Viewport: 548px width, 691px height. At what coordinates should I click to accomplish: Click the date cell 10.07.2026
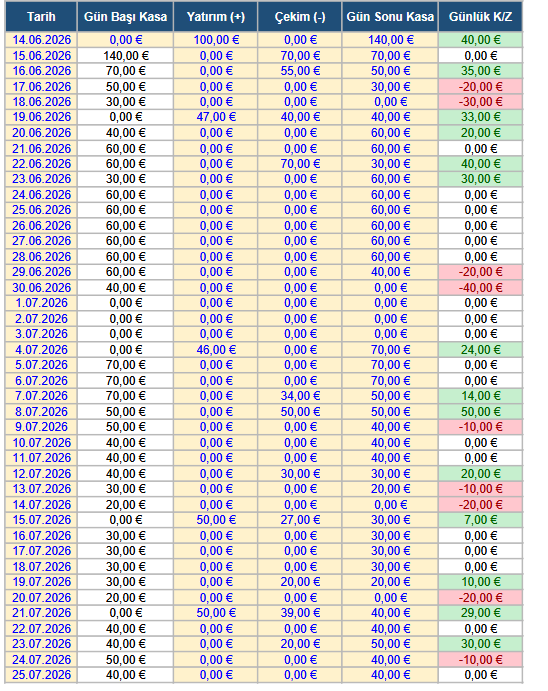(41, 443)
